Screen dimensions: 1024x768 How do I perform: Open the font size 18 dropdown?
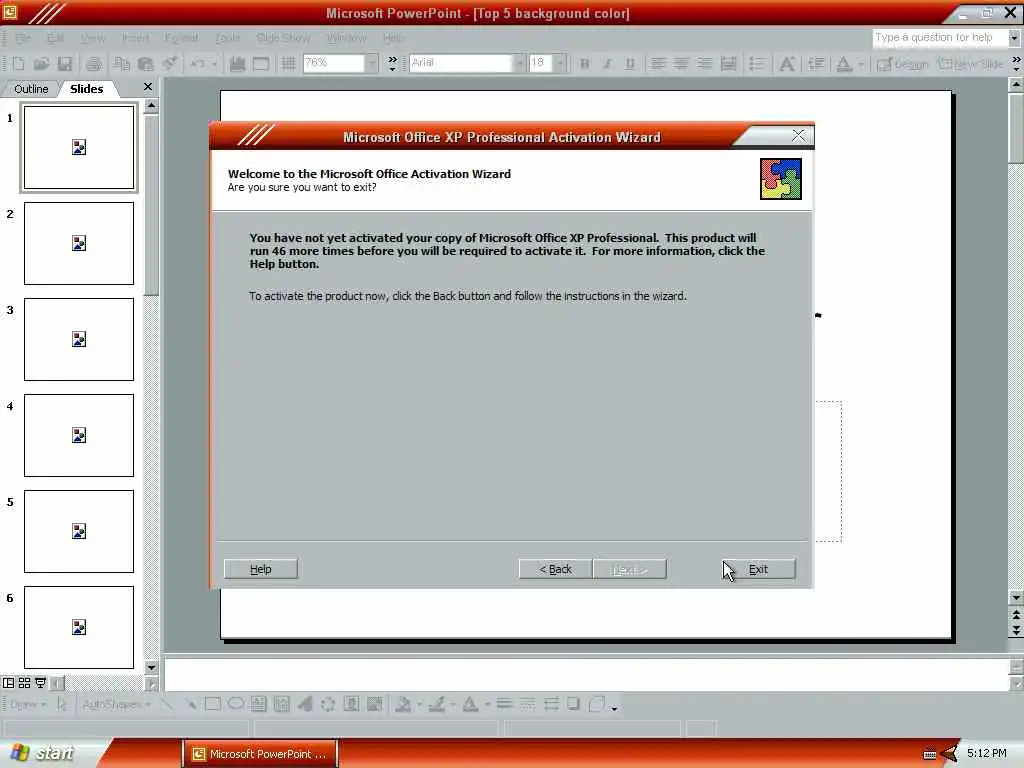click(x=560, y=63)
